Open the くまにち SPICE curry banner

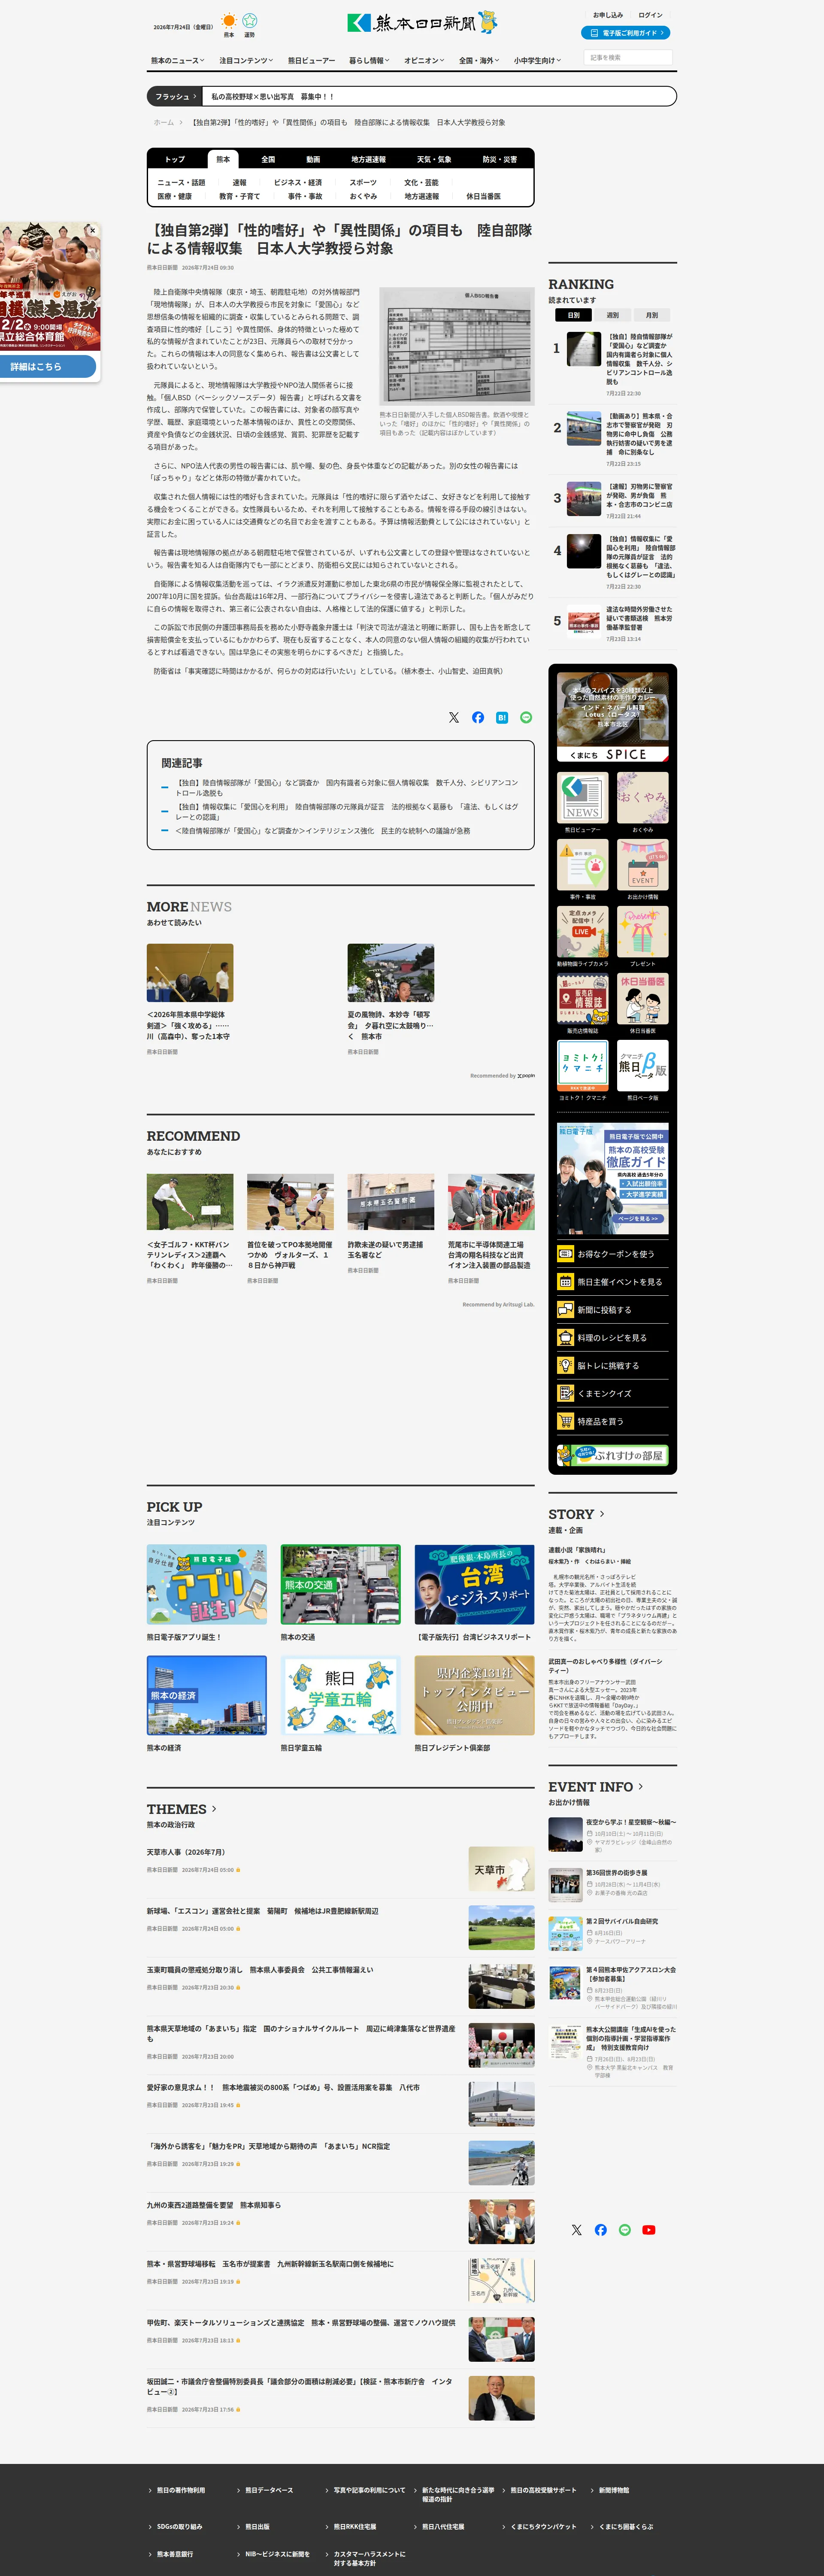click(x=613, y=717)
